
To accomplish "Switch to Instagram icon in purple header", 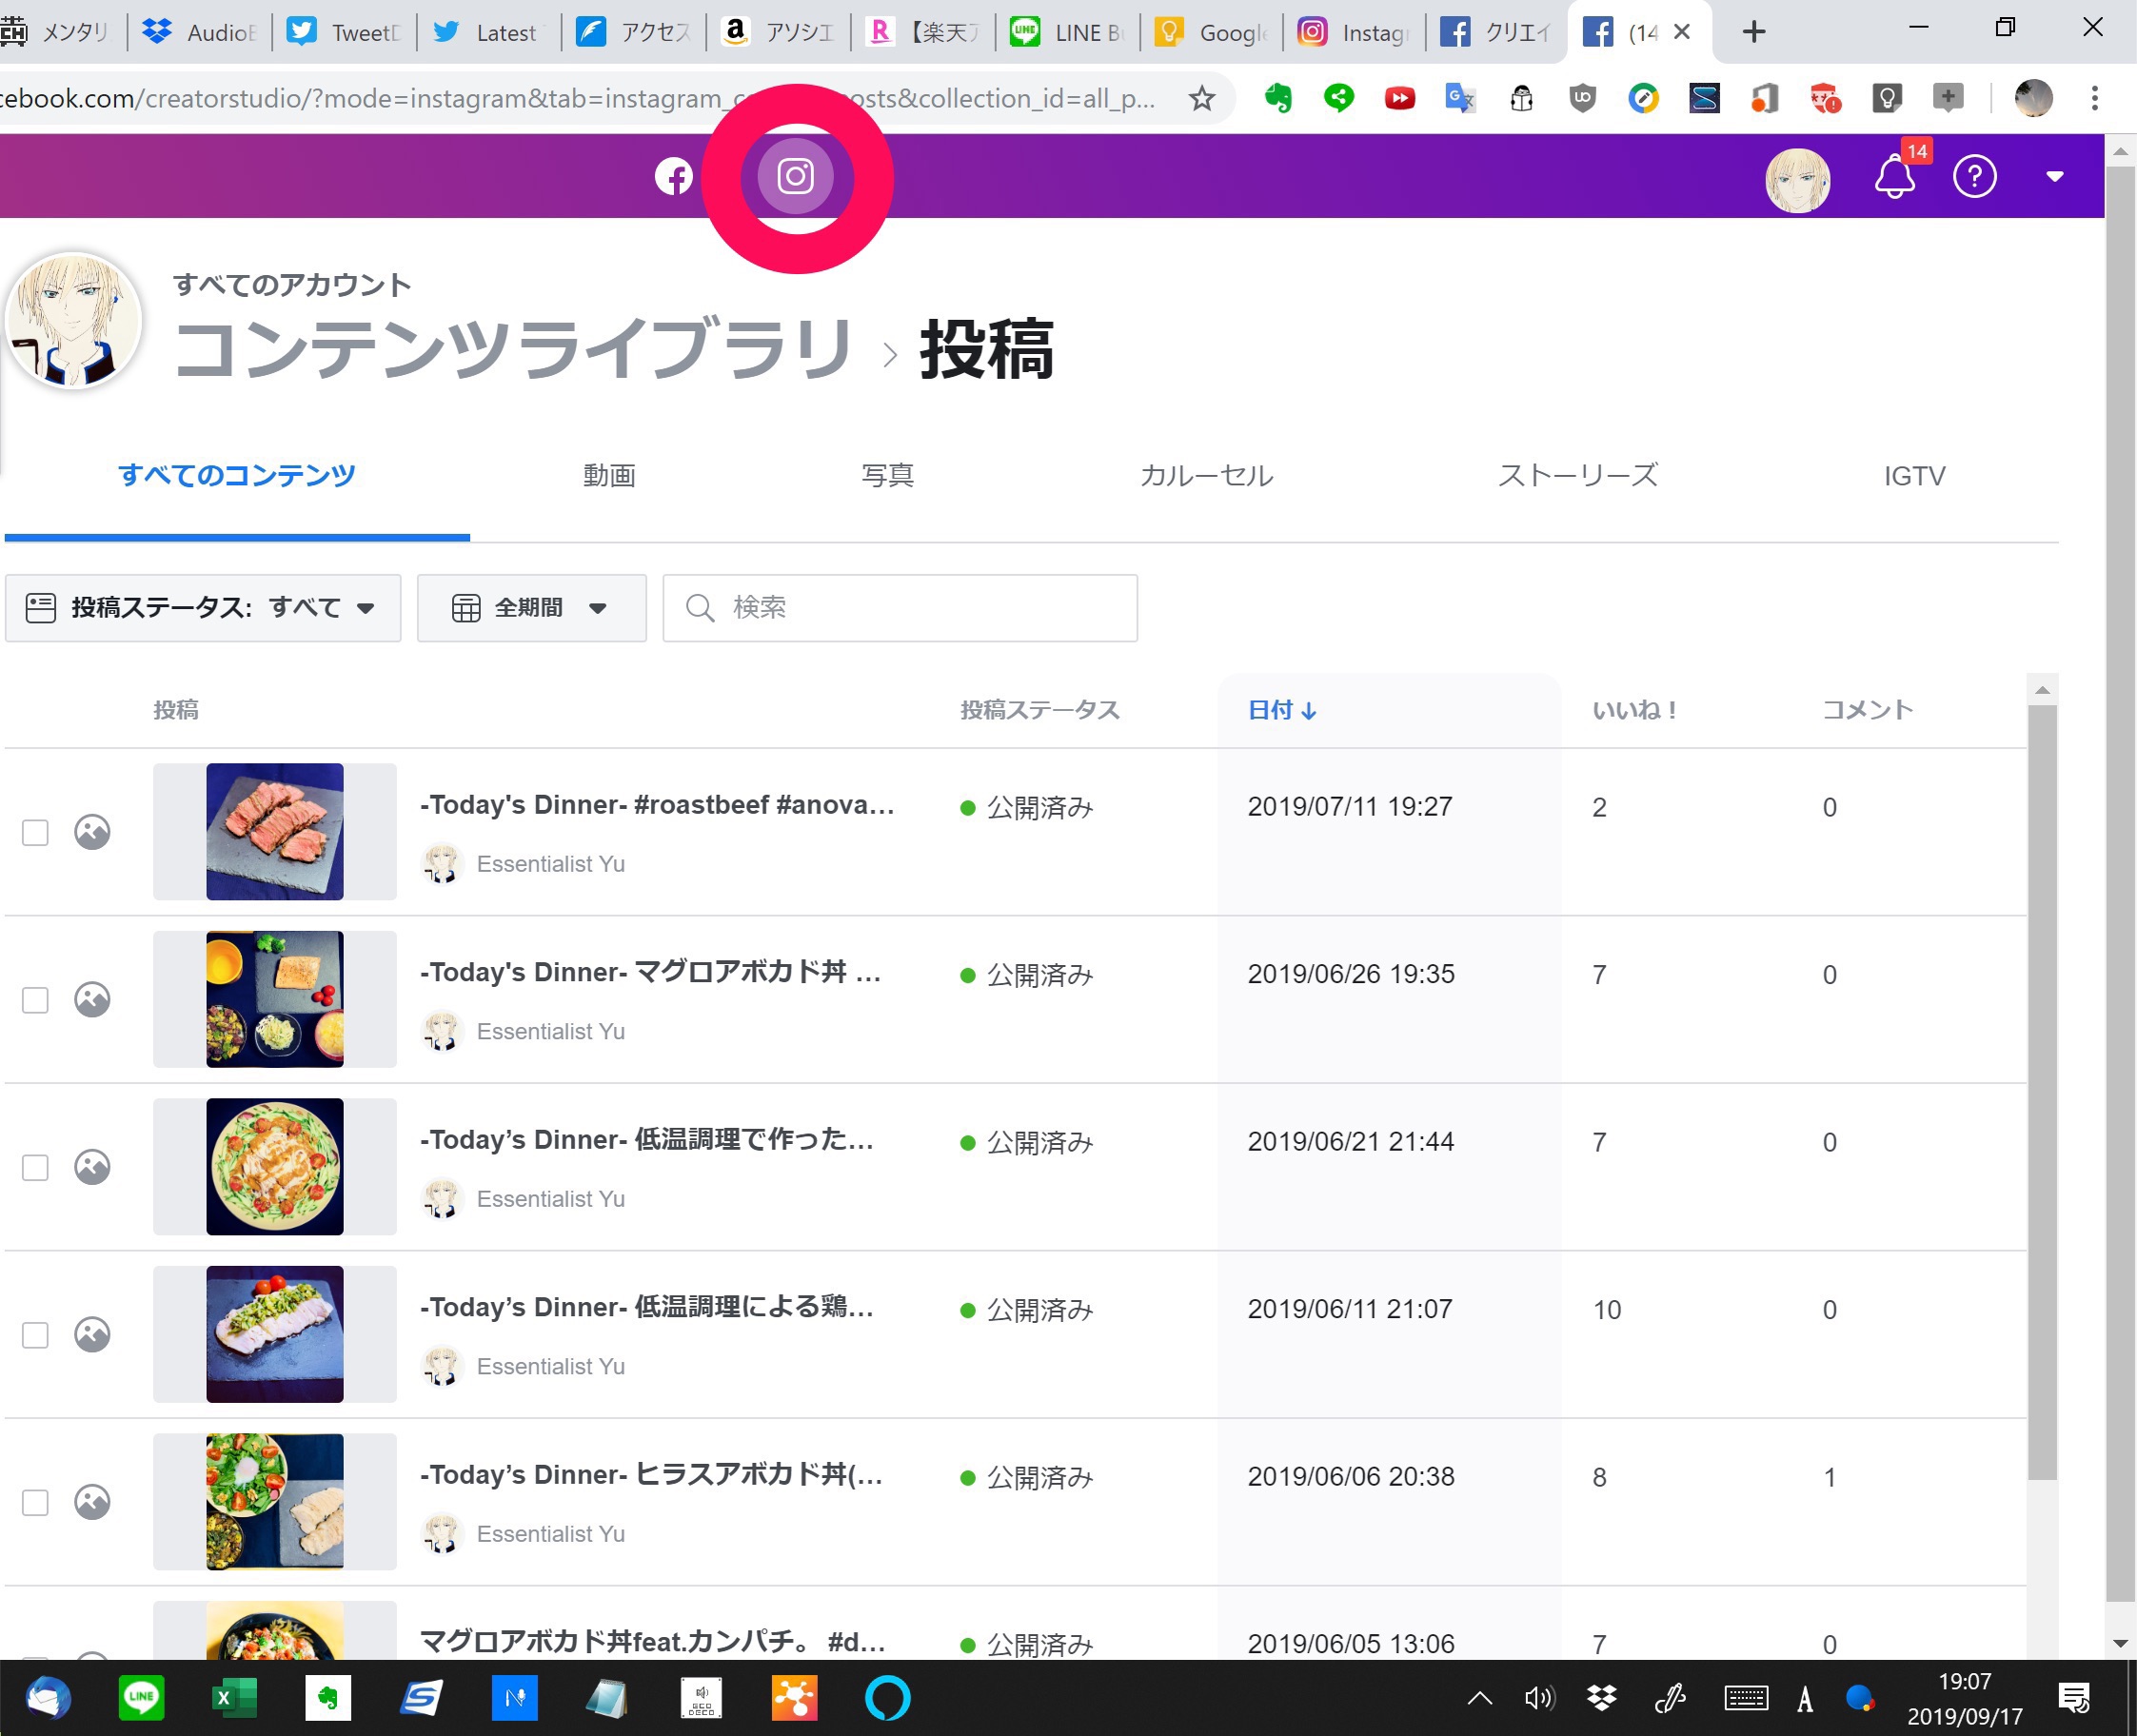I will click(x=795, y=177).
